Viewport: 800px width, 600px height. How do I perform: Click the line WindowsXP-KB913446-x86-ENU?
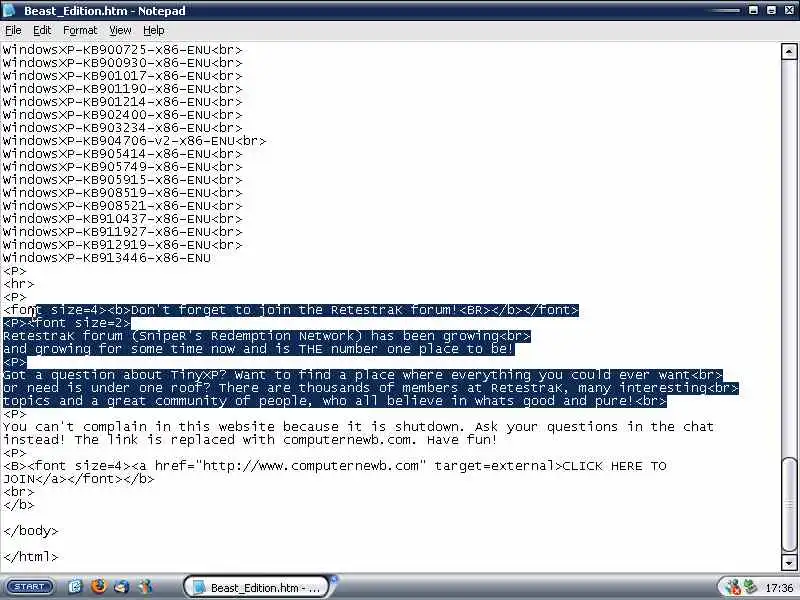coord(107,258)
